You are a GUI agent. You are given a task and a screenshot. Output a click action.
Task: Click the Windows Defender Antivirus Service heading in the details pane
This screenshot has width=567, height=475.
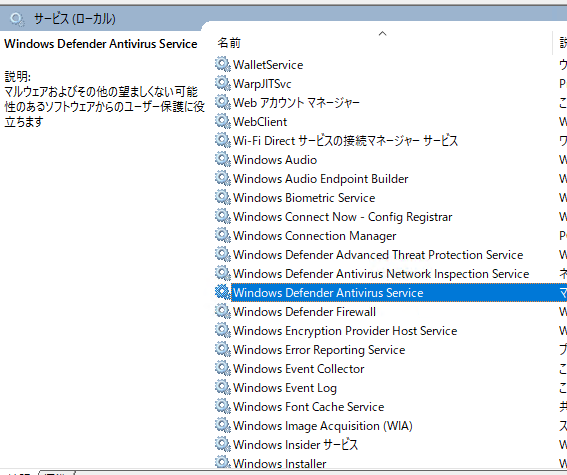coord(101,44)
